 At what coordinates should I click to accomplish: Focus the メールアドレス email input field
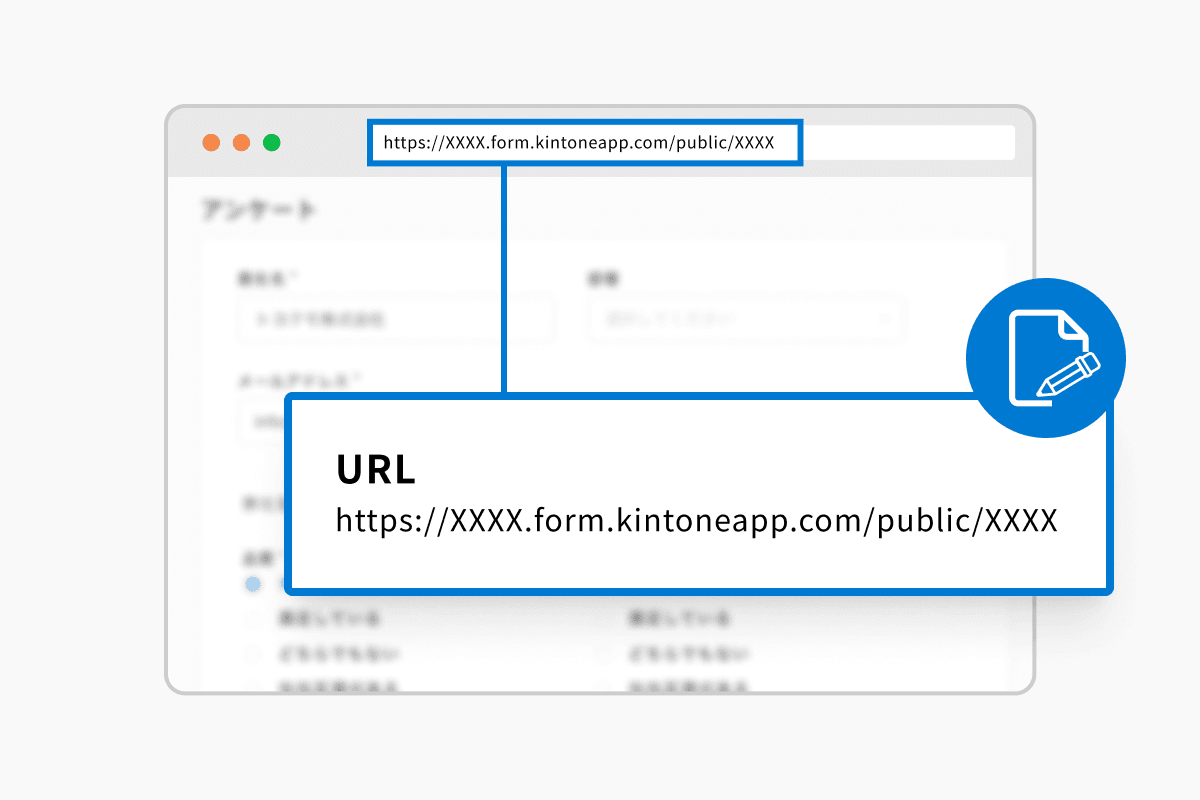coord(262,421)
